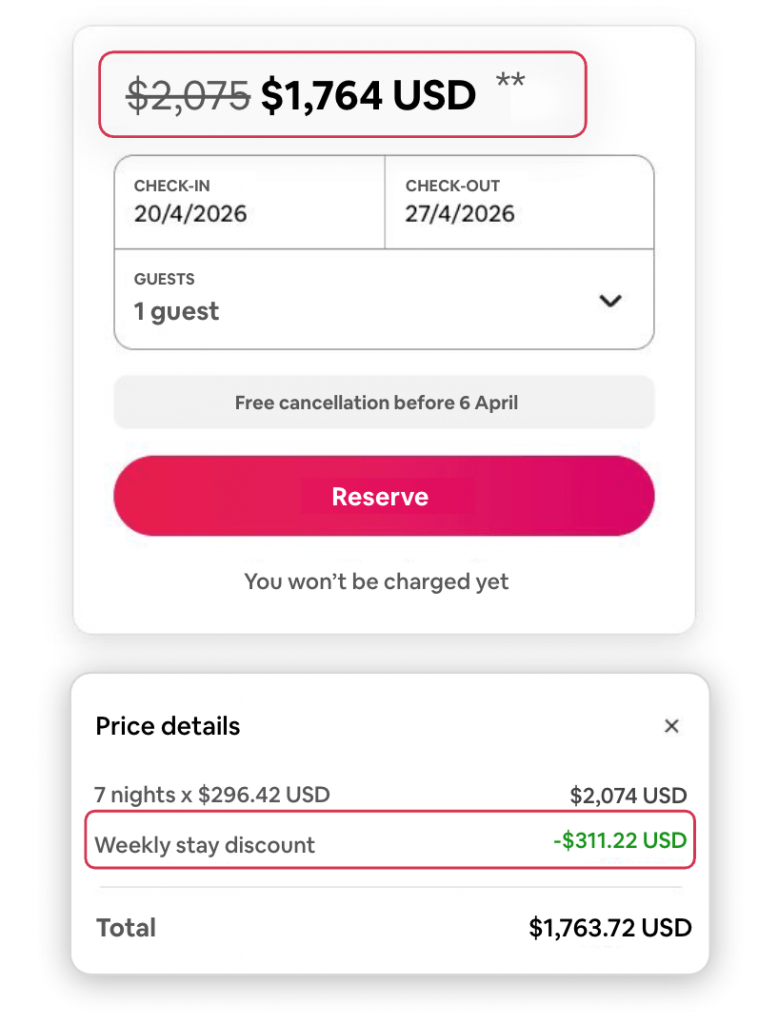
Task: Click the $2,074 USD nightly subtotal
Action: pos(628,796)
